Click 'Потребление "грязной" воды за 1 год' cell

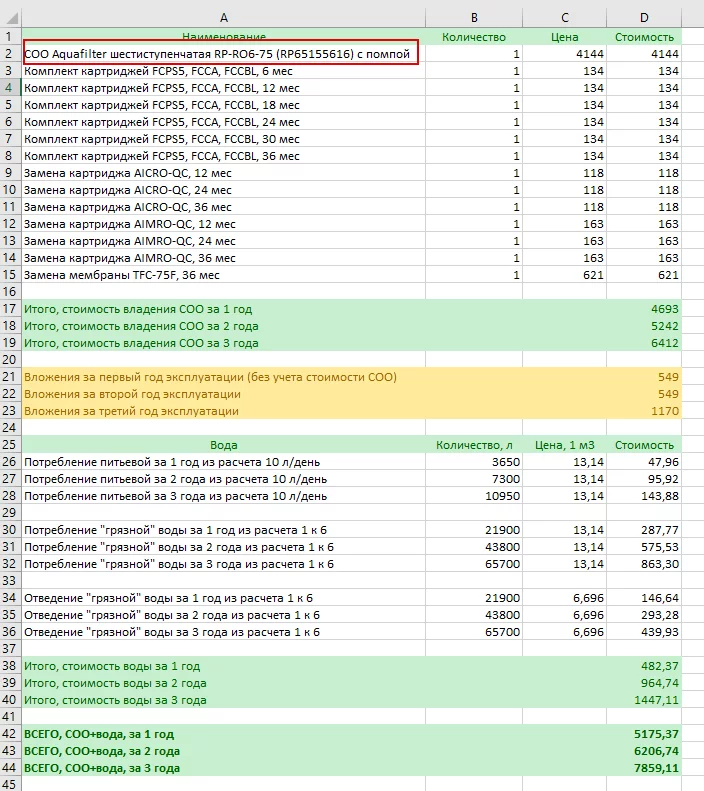[223, 530]
